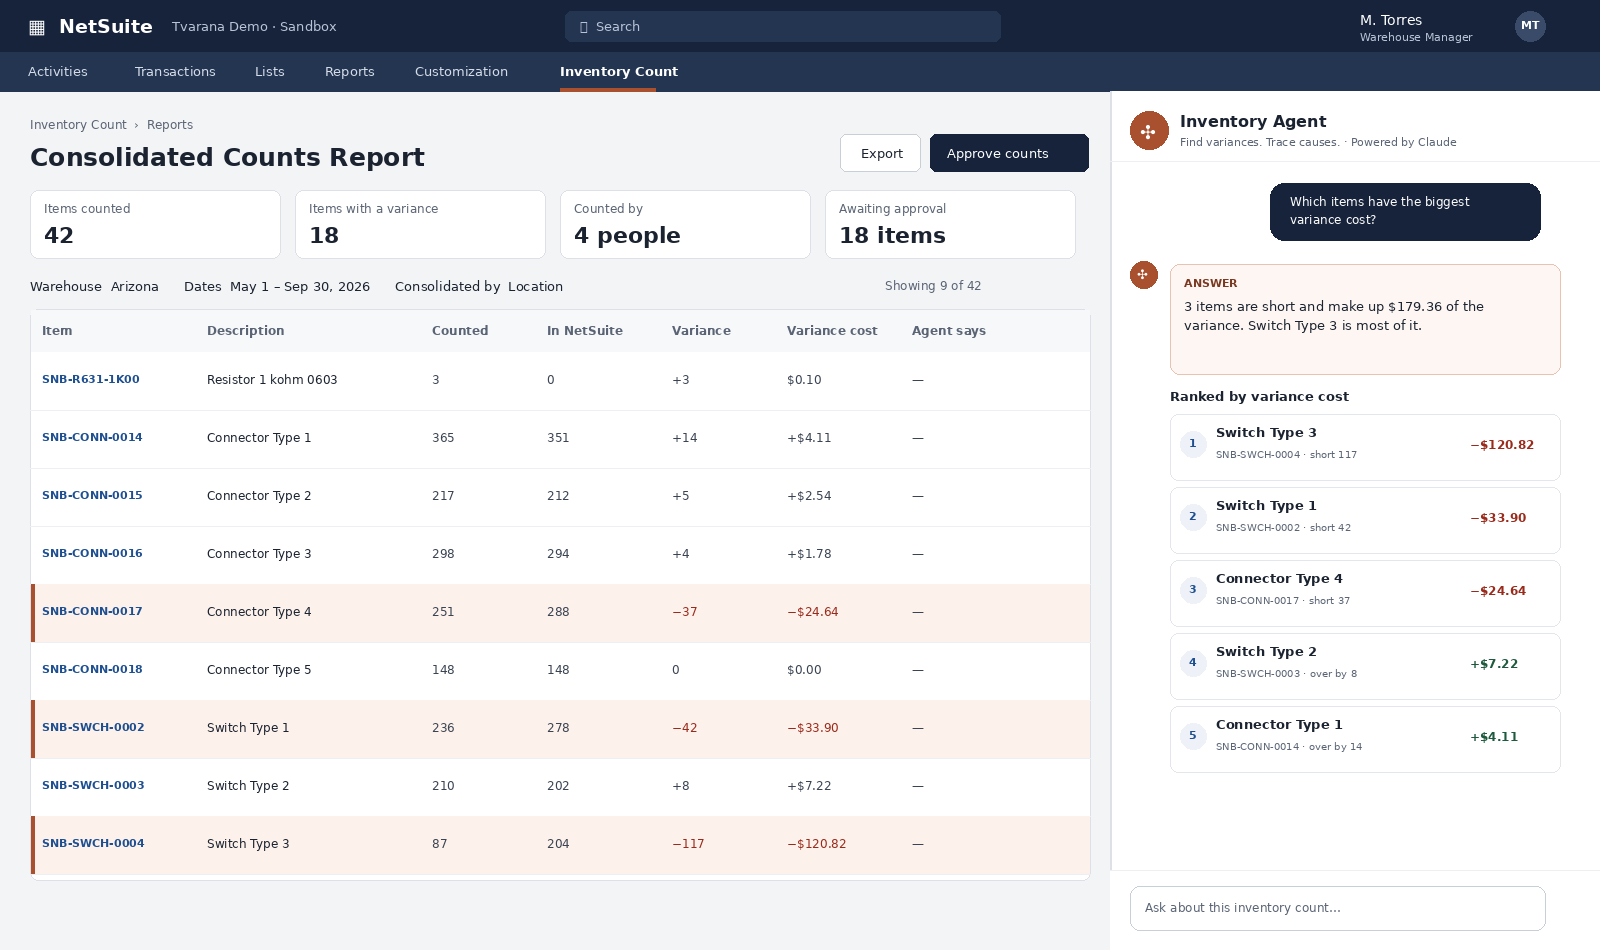Open item SNB-CONN-0017 link
The image size is (1600, 950).
coord(92,612)
